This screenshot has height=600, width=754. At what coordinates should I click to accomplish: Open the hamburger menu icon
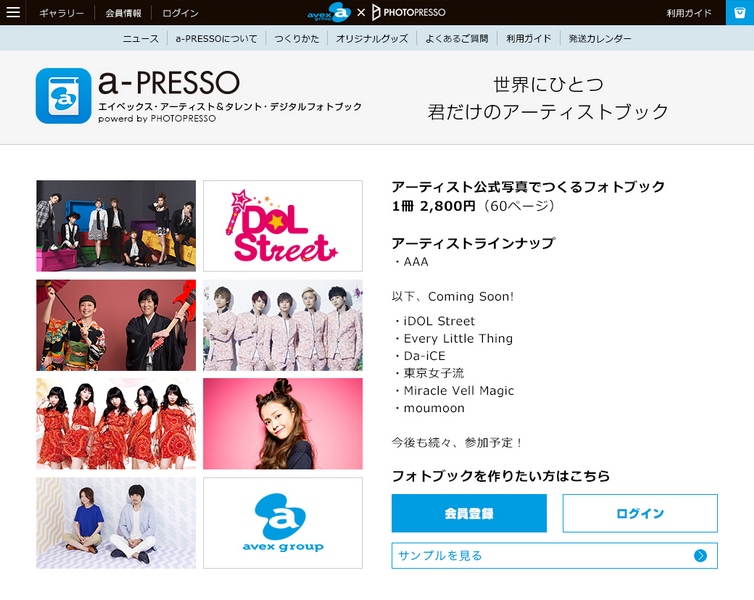click(x=13, y=12)
